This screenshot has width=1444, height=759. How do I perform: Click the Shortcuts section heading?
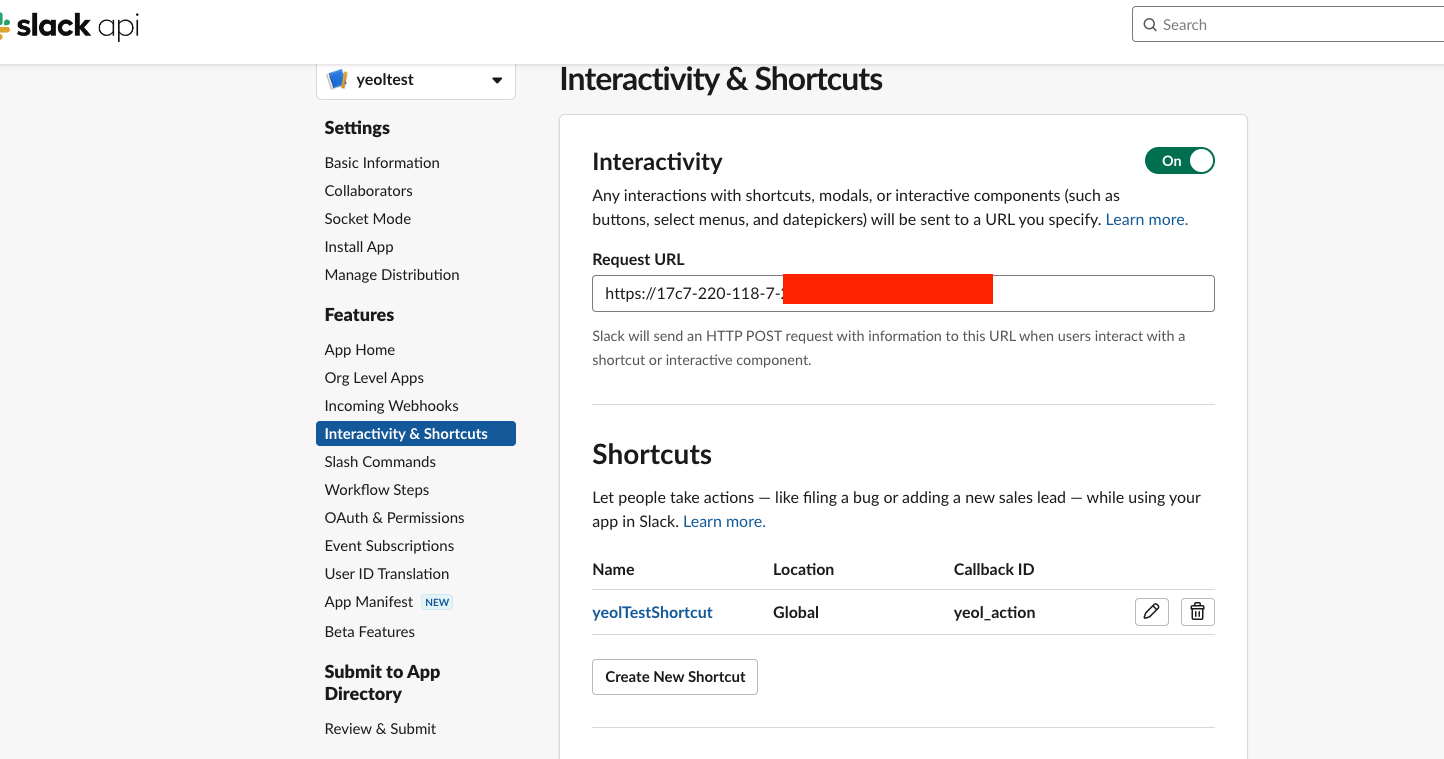coord(652,455)
